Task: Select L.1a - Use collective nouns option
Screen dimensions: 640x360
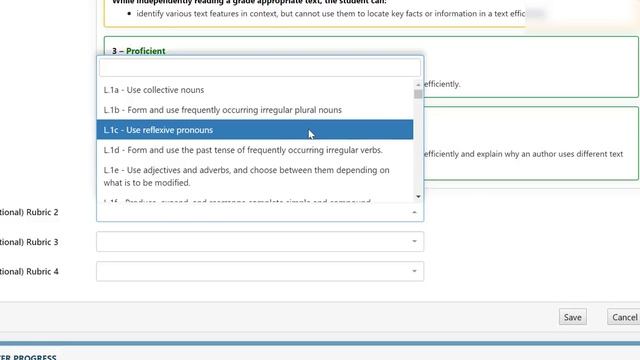Action: click(x=255, y=90)
